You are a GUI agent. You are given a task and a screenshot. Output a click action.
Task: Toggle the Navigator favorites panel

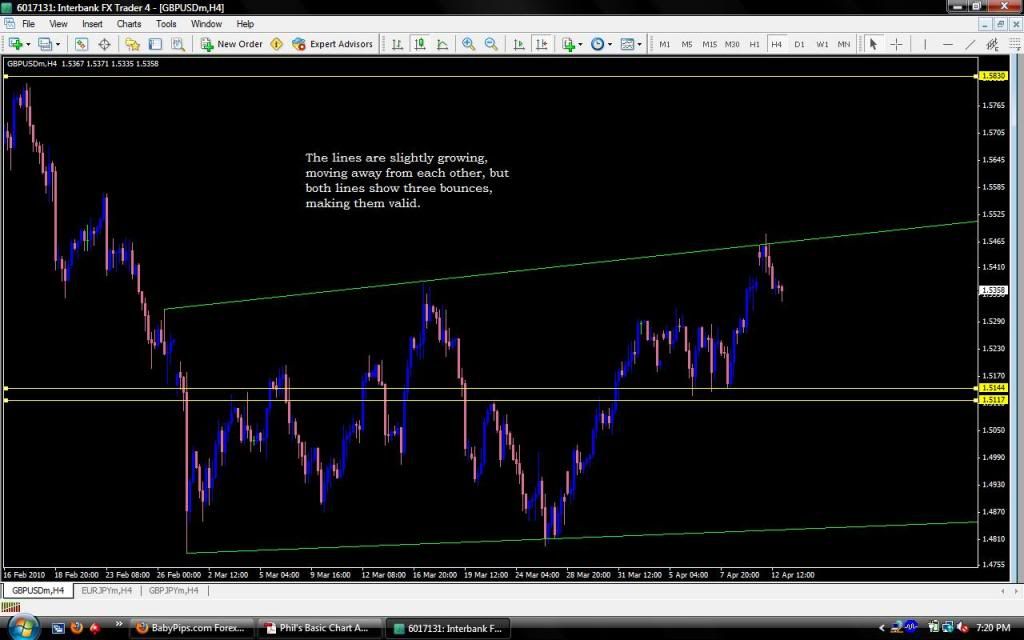(x=133, y=44)
